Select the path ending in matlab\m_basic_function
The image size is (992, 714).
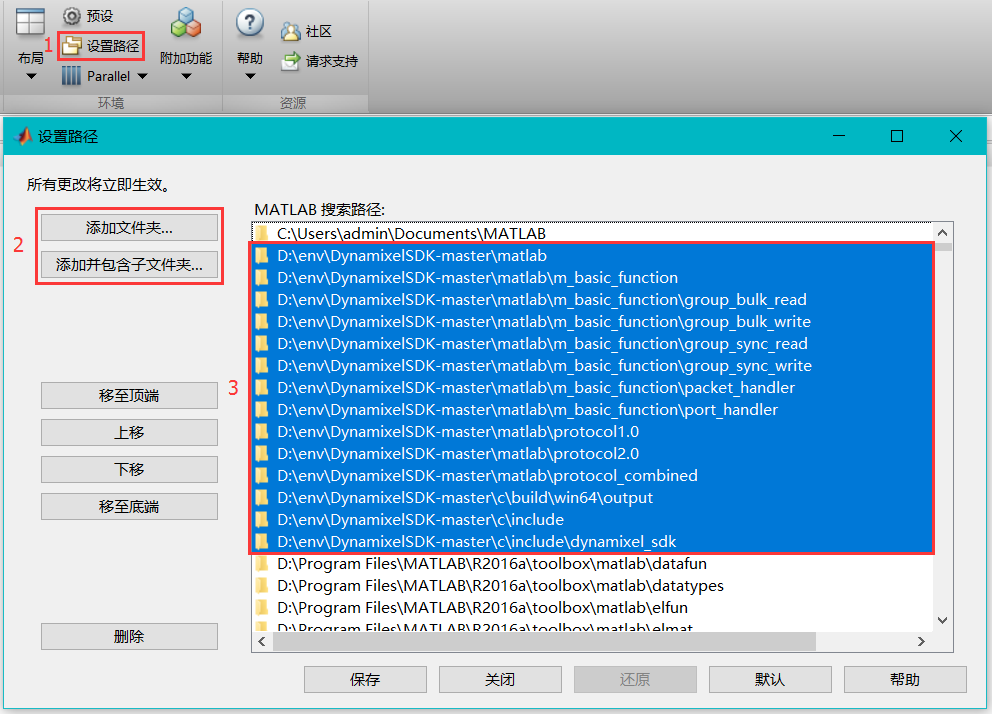[x=592, y=278]
